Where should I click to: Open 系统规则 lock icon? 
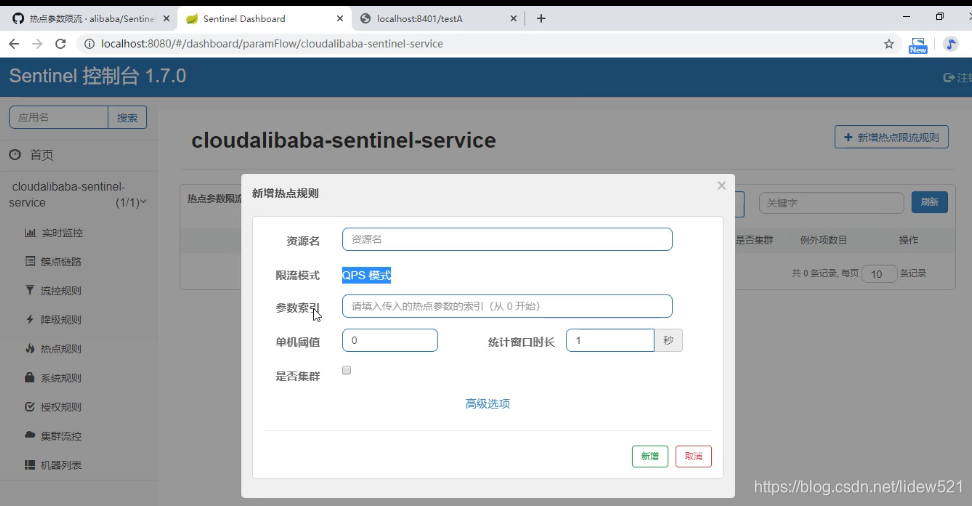[29, 377]
